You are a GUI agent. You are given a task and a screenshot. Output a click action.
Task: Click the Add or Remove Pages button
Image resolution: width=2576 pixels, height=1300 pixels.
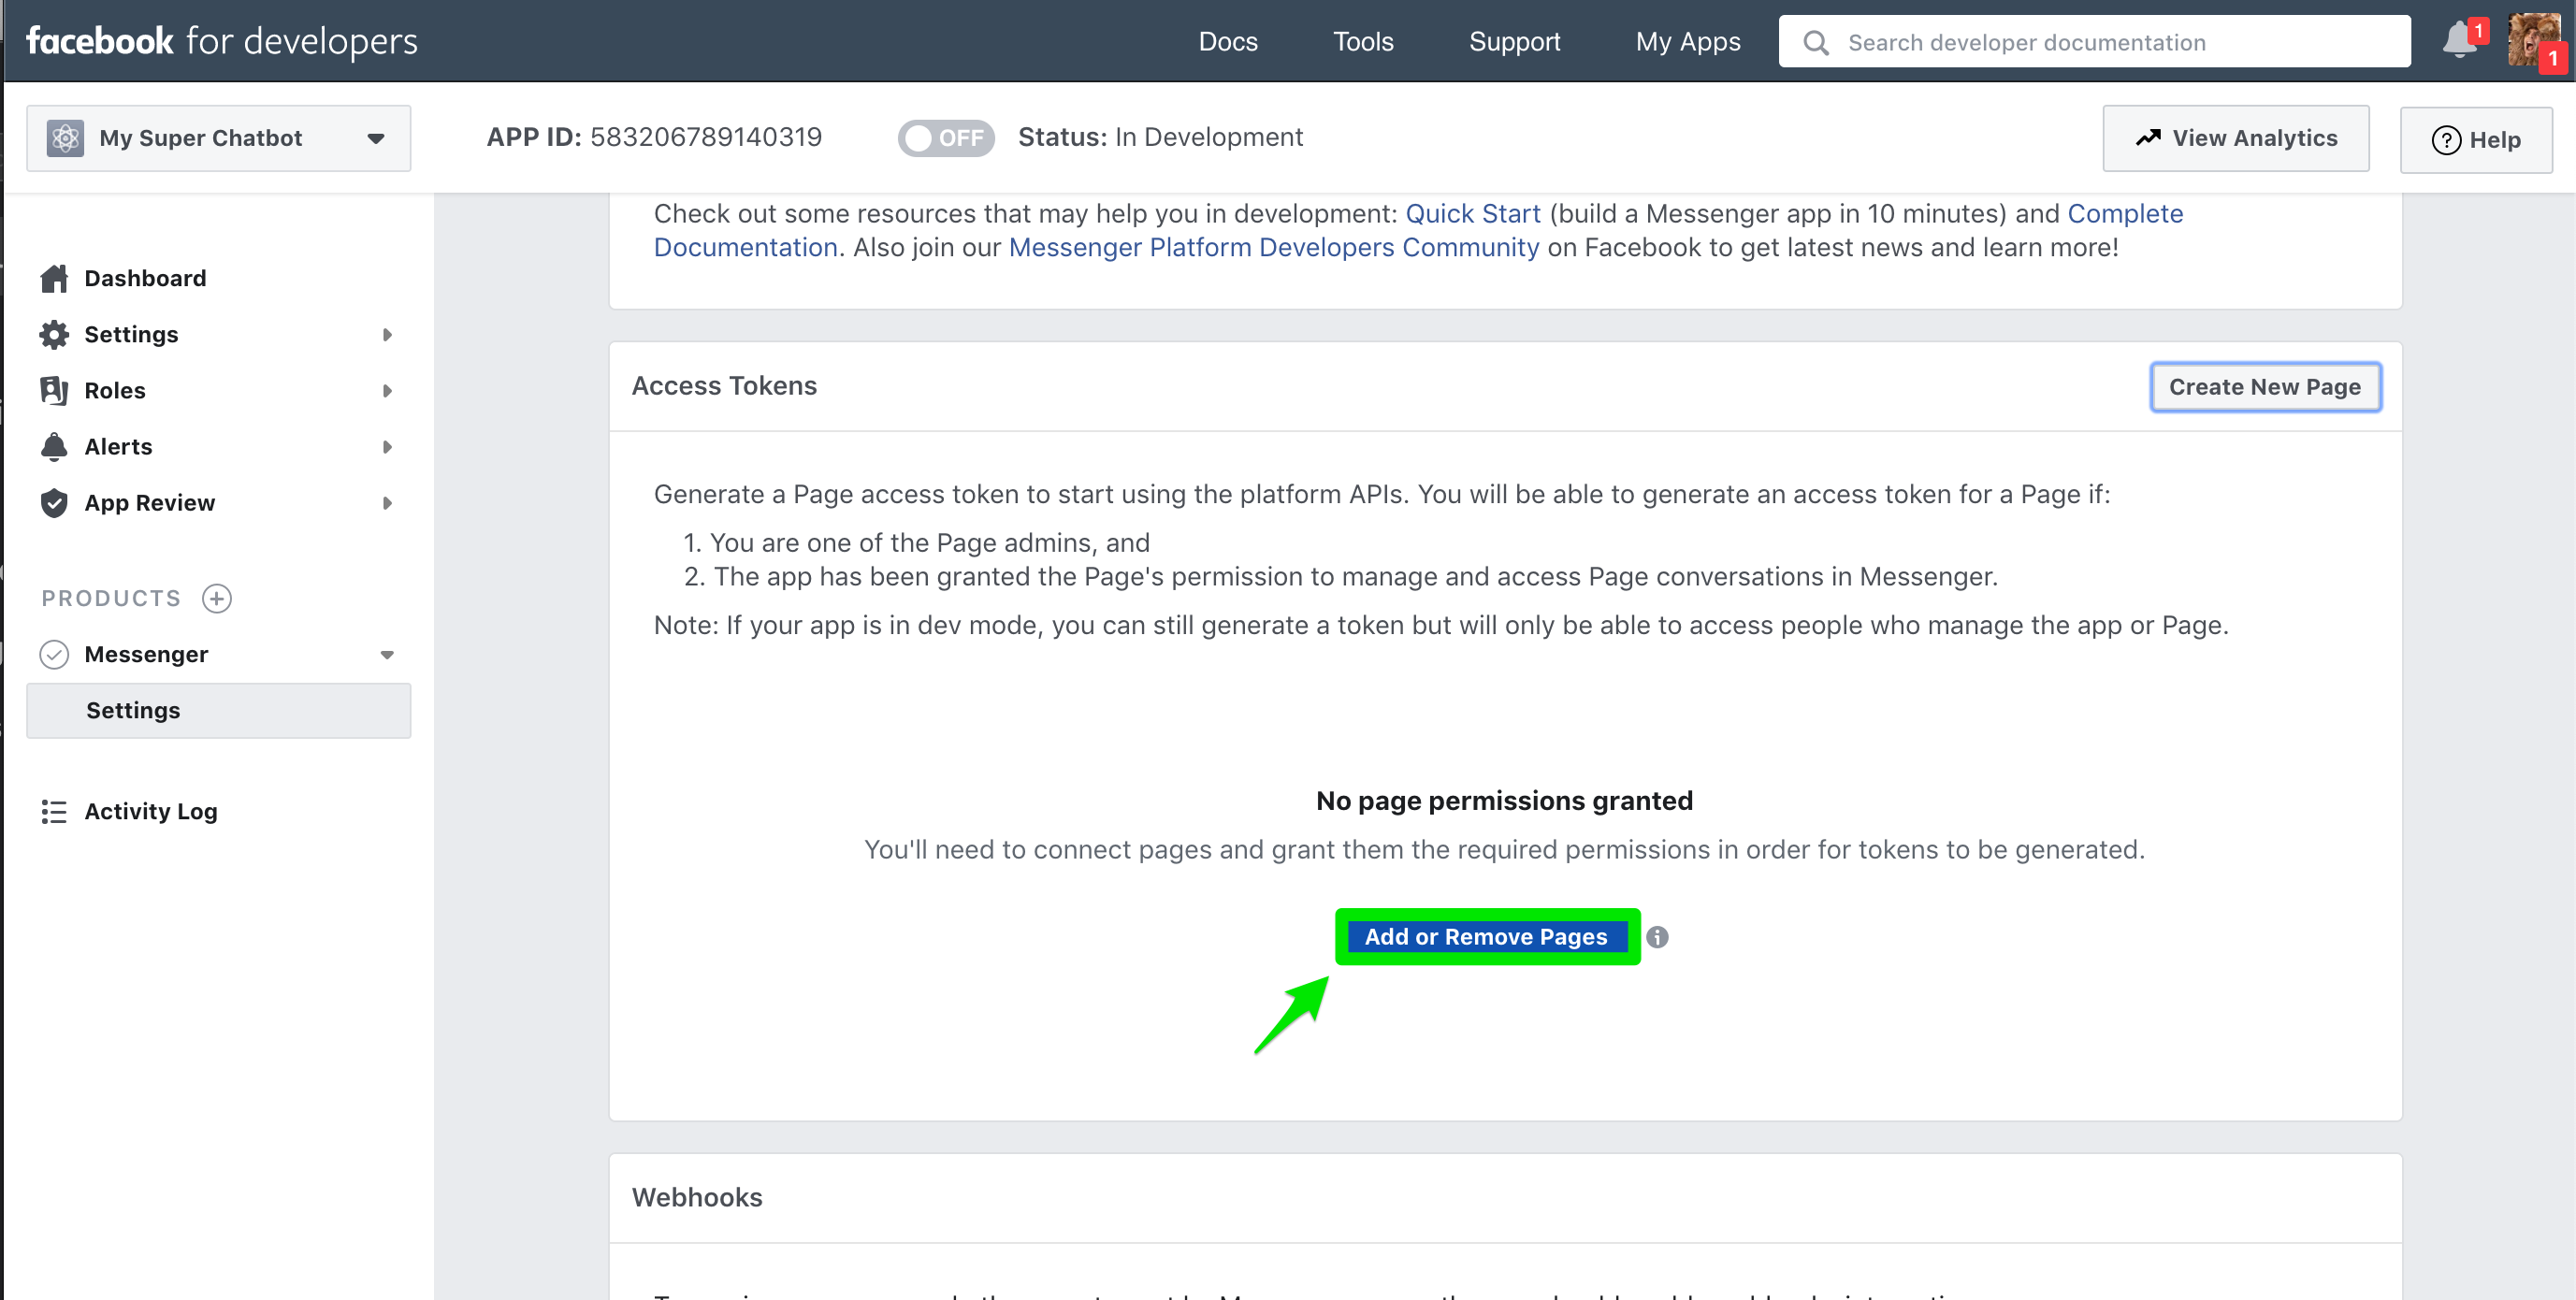[x=1486, y=937]
